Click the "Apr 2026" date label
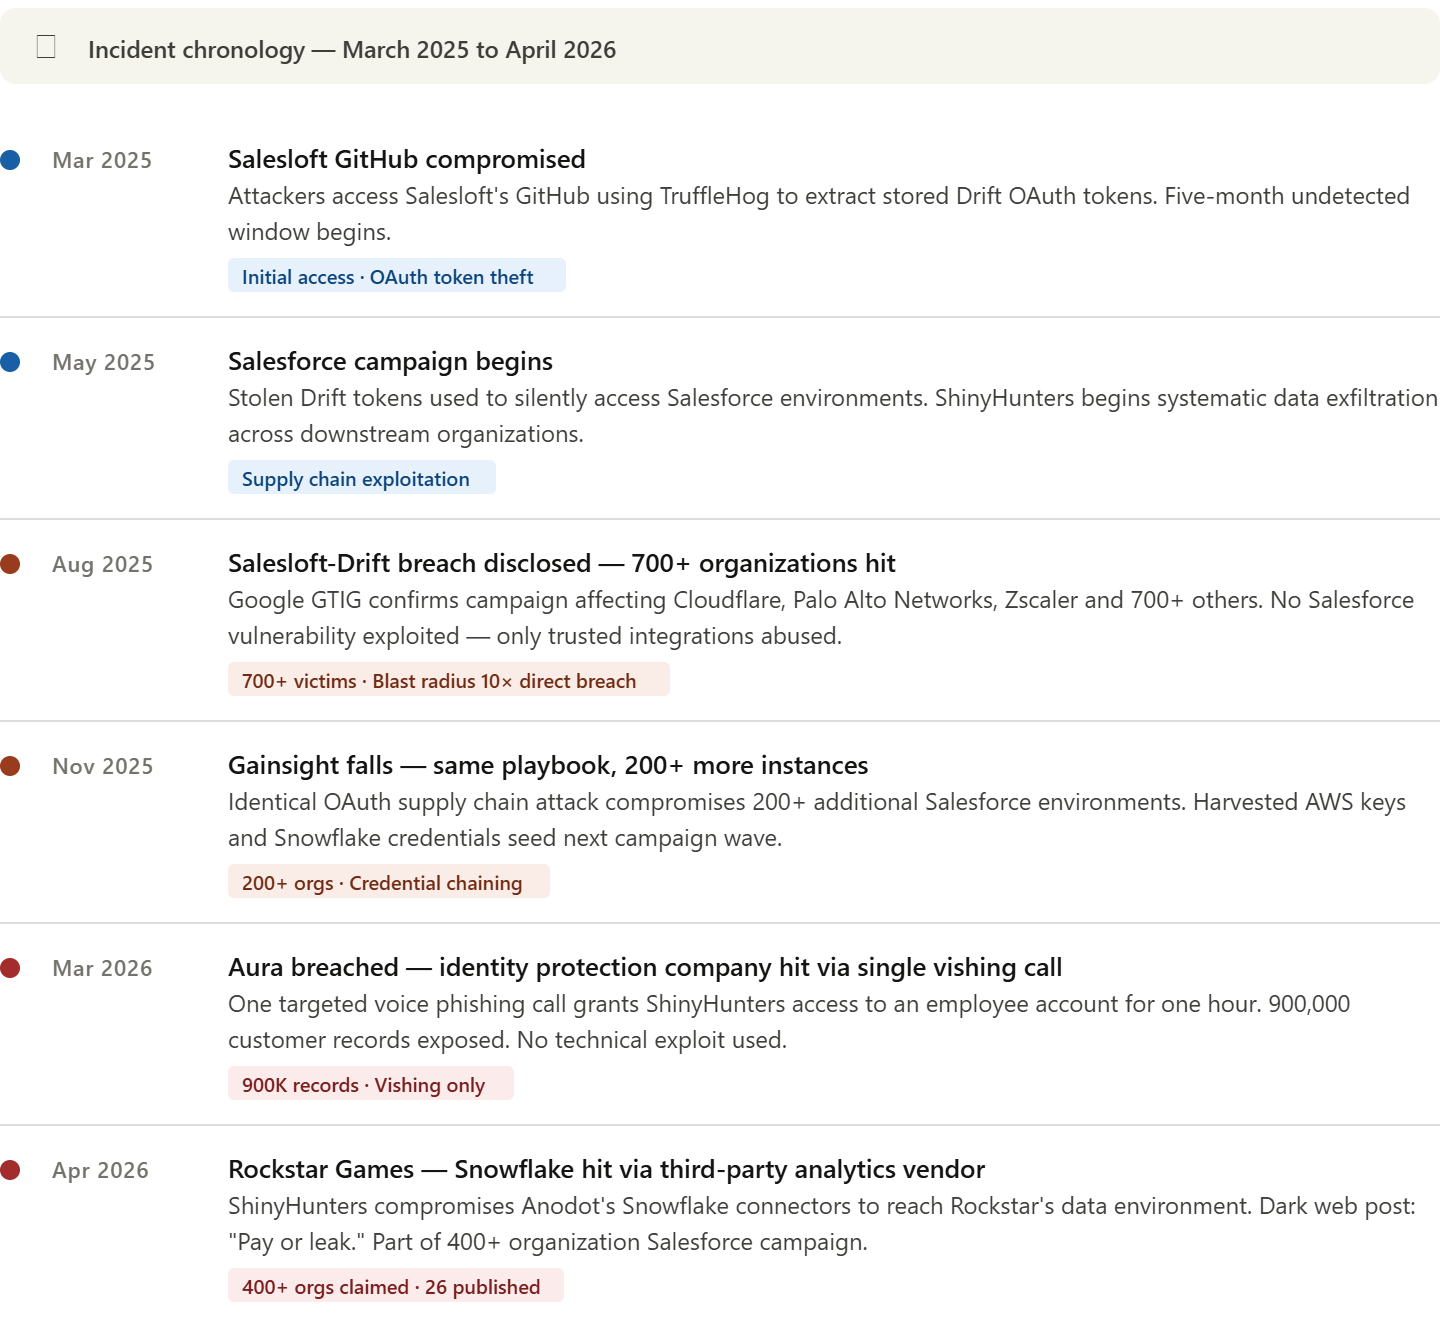This screenshot has width=1440, height=1342. point(100,1171)
